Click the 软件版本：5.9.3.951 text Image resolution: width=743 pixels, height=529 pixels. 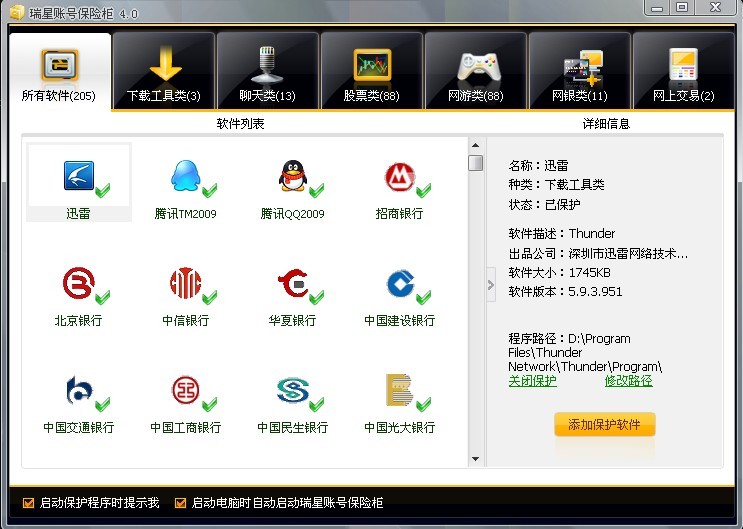pyautogui.click(x=565, y=292)
